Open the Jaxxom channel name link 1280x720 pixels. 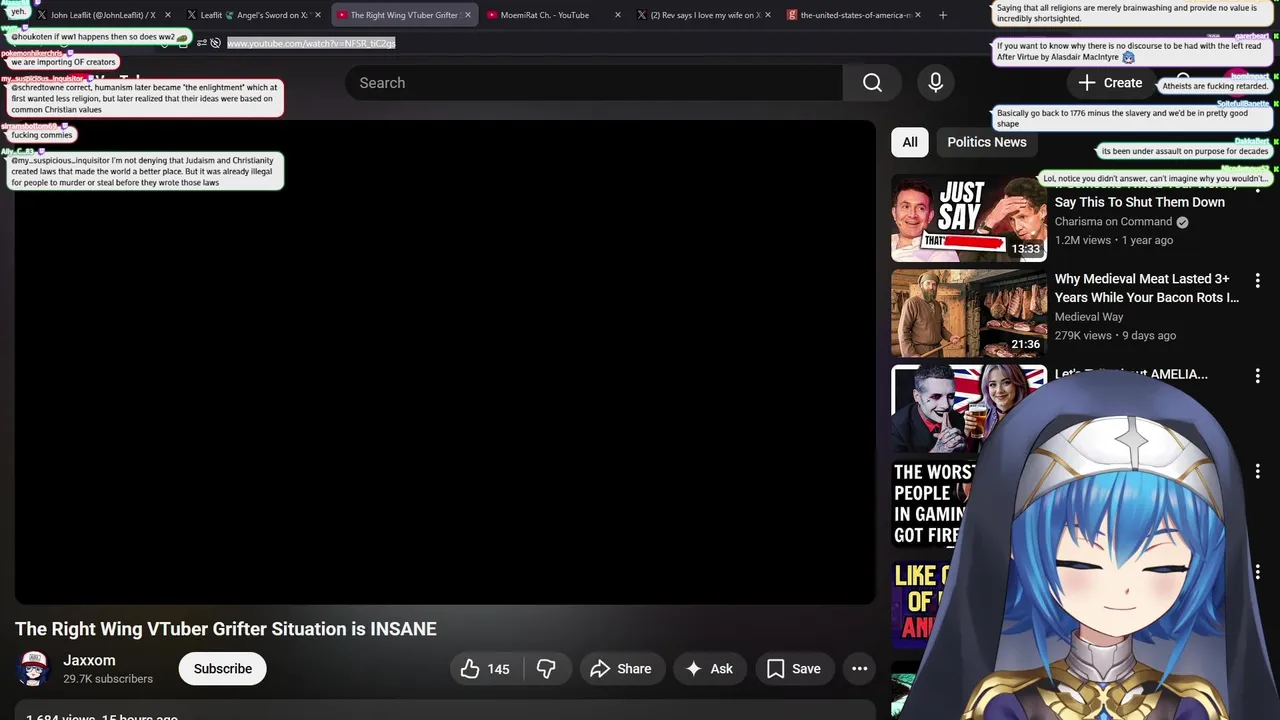89,660
